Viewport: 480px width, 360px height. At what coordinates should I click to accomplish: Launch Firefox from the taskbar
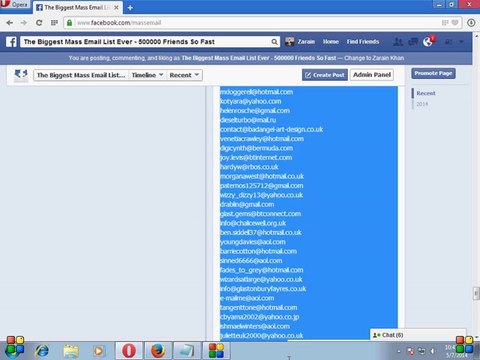(x=158, y=351)
